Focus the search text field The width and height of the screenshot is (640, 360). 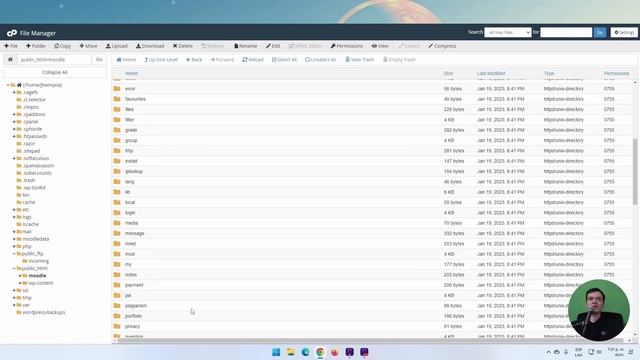566,32
